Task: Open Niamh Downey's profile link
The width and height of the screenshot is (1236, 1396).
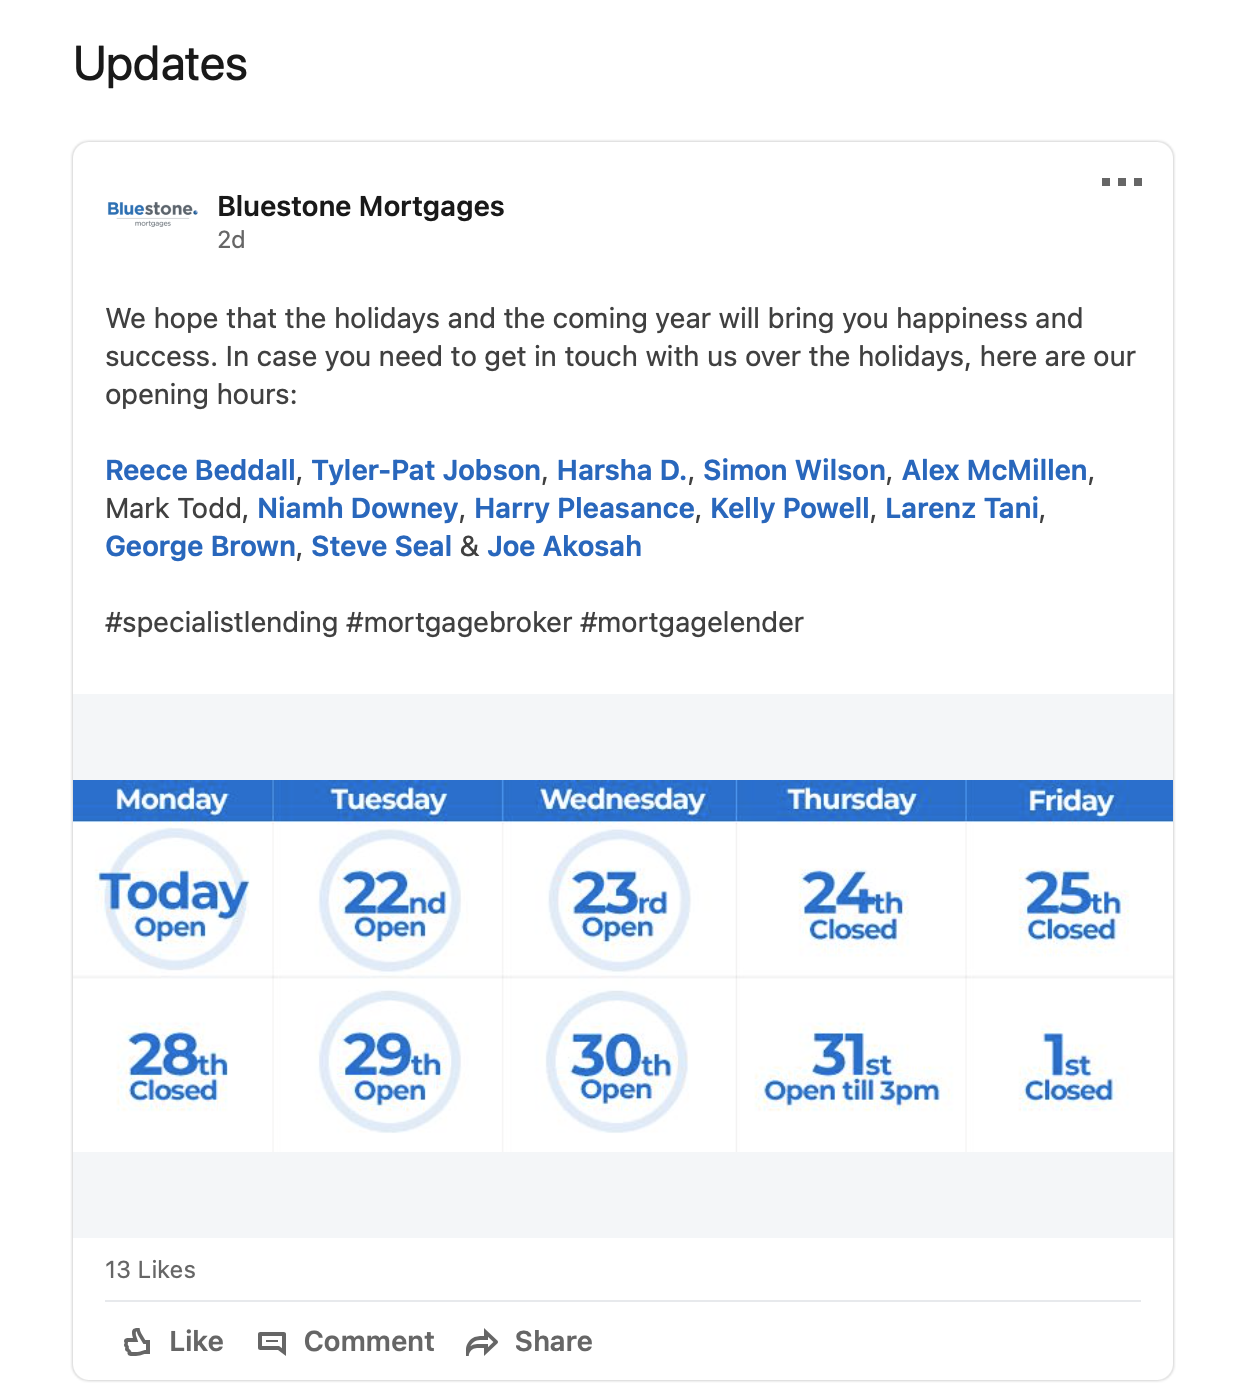Action: click(358, 508)
